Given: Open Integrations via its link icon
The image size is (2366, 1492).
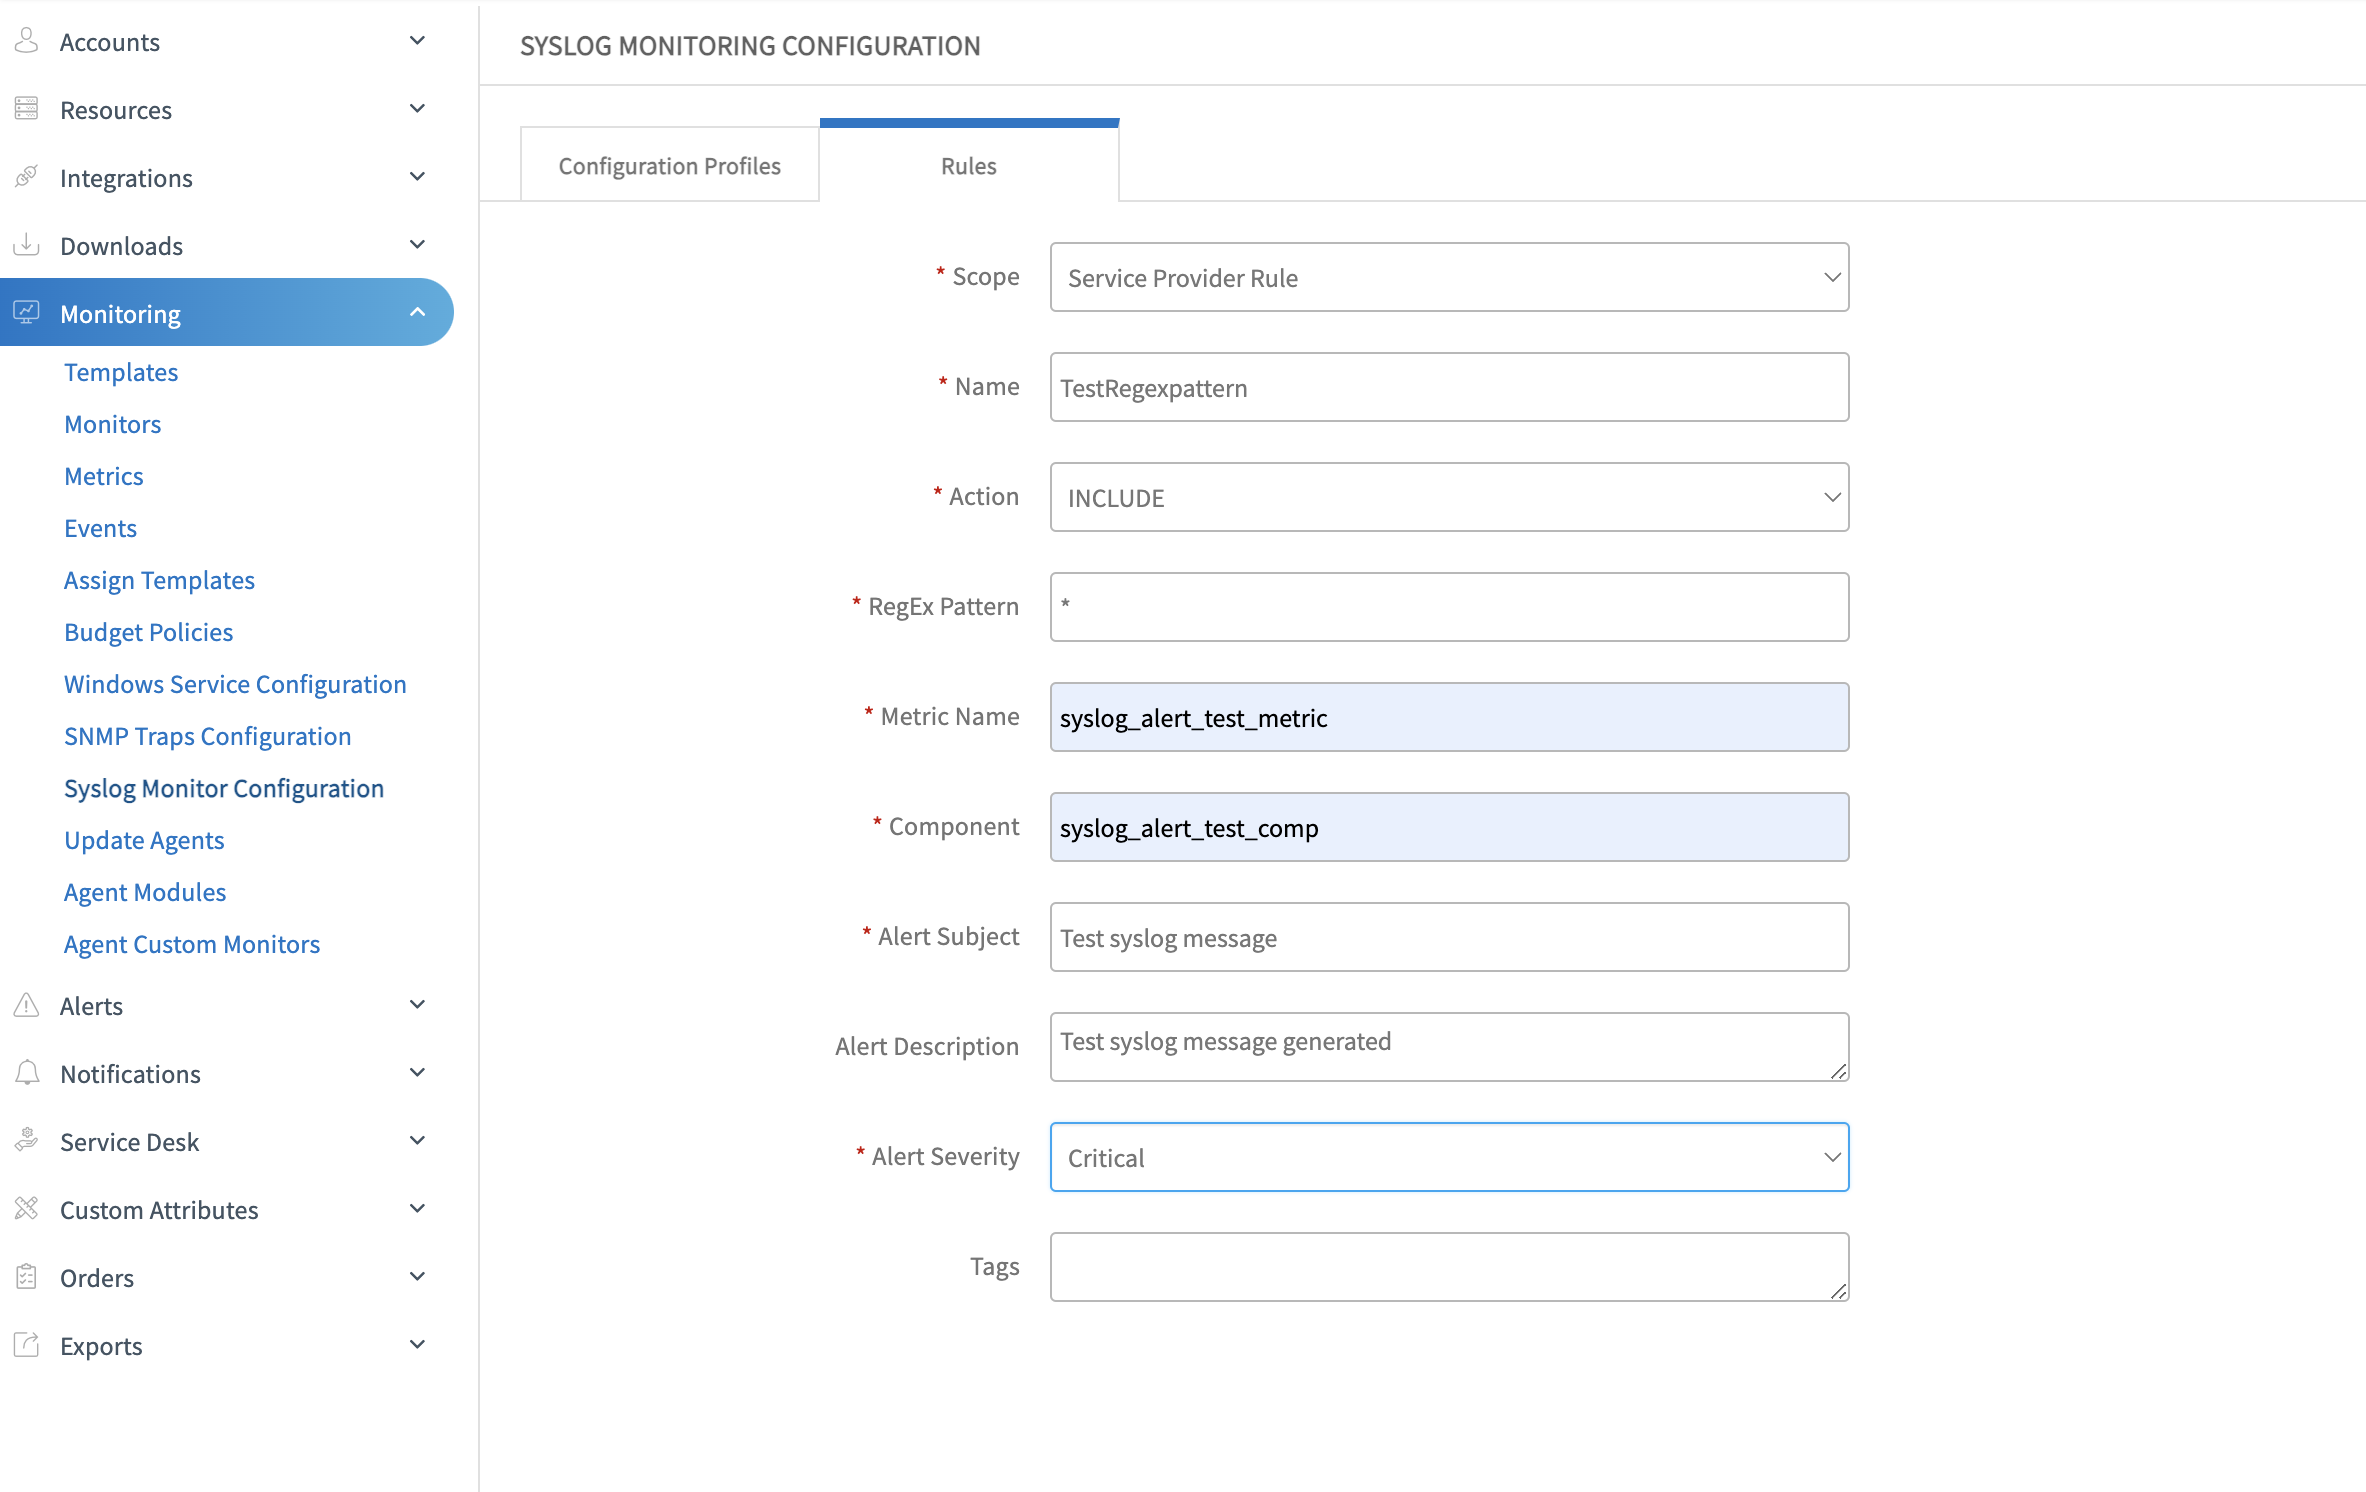Looking at the screenshot, I should point(26,176).
